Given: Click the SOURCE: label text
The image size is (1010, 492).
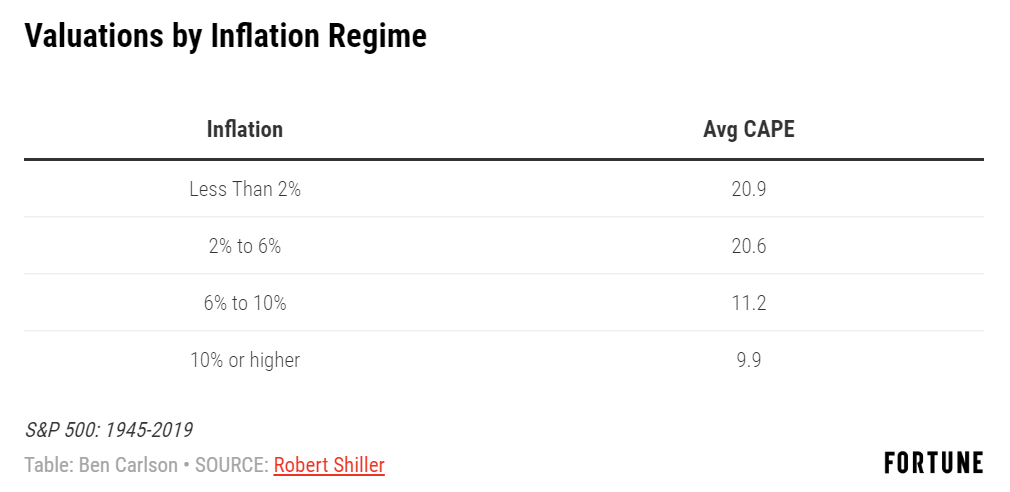Looking at the screenshot, I should [x=232, y=465].
